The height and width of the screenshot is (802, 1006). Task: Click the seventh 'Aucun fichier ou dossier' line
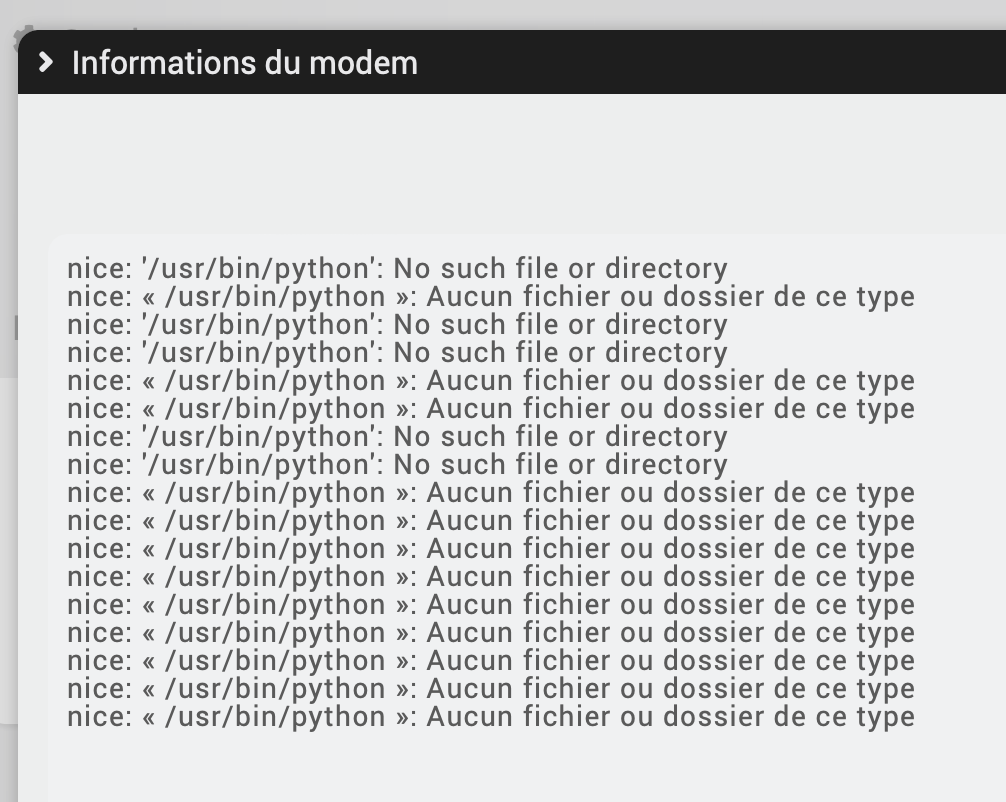point(490,577)
